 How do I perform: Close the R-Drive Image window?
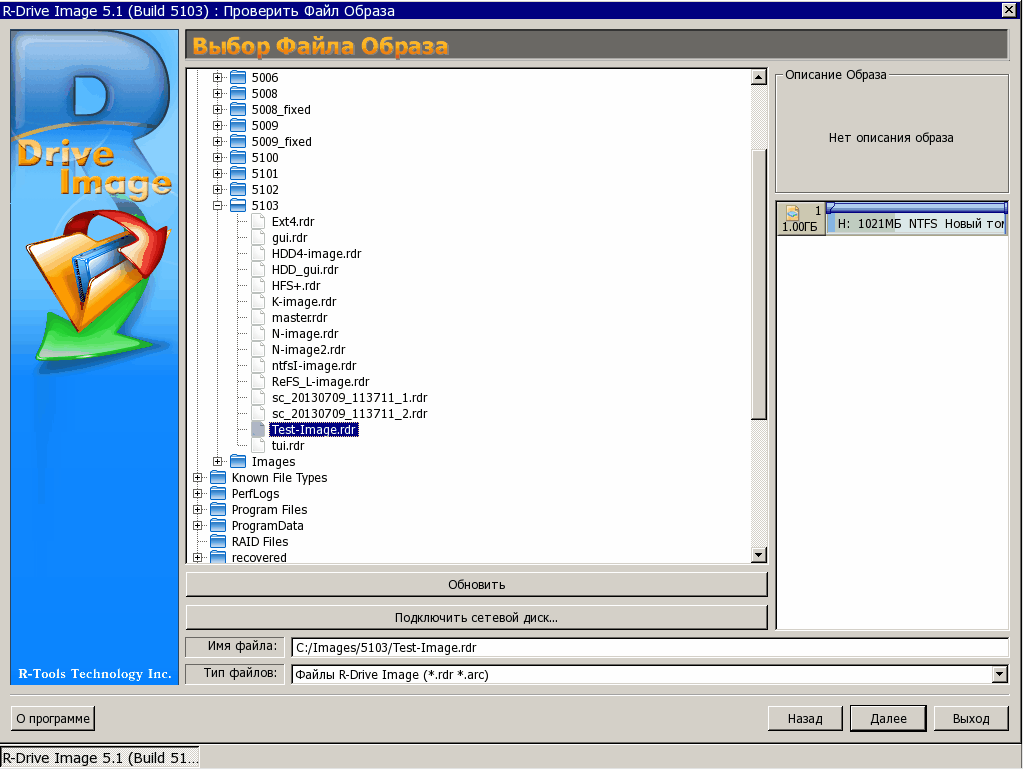[x=1009, y=10]
